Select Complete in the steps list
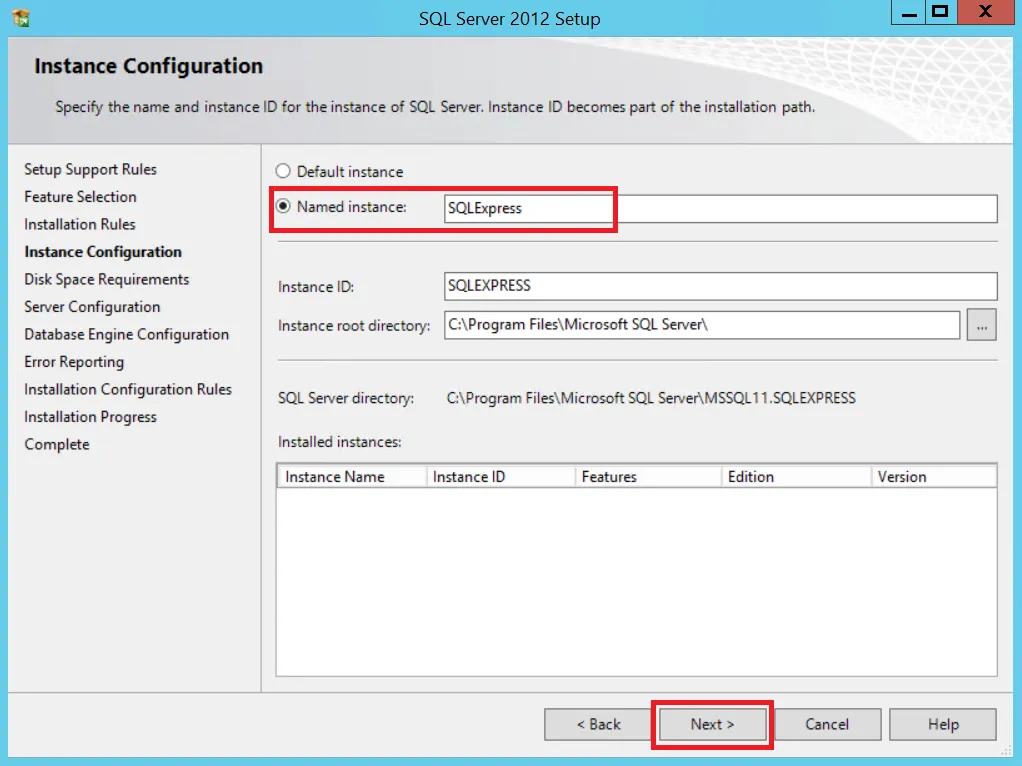1022x766 pixels. tap(57, 444)
